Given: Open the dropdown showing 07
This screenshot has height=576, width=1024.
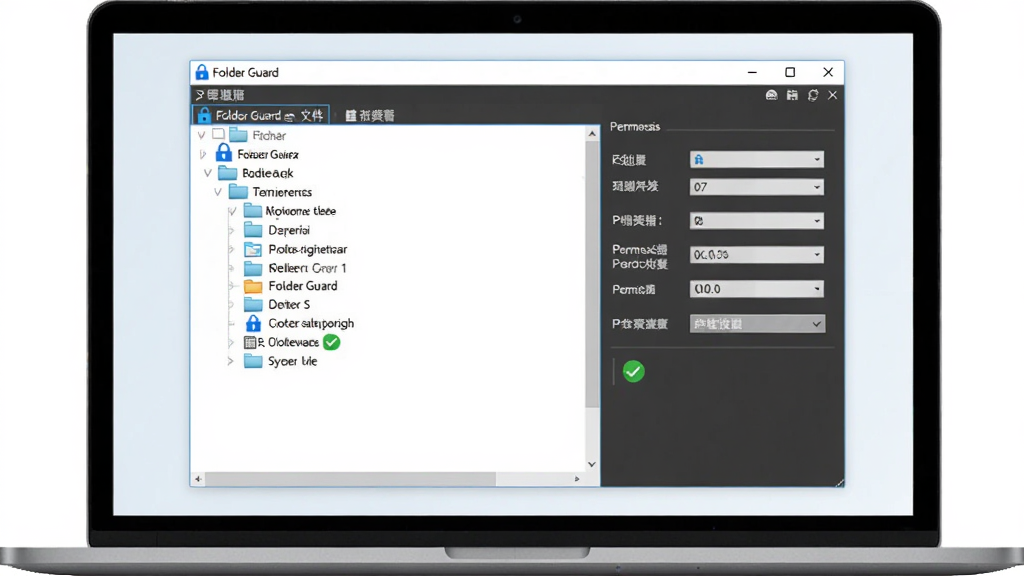Looking at the screenshot, I should coord(756,187).
